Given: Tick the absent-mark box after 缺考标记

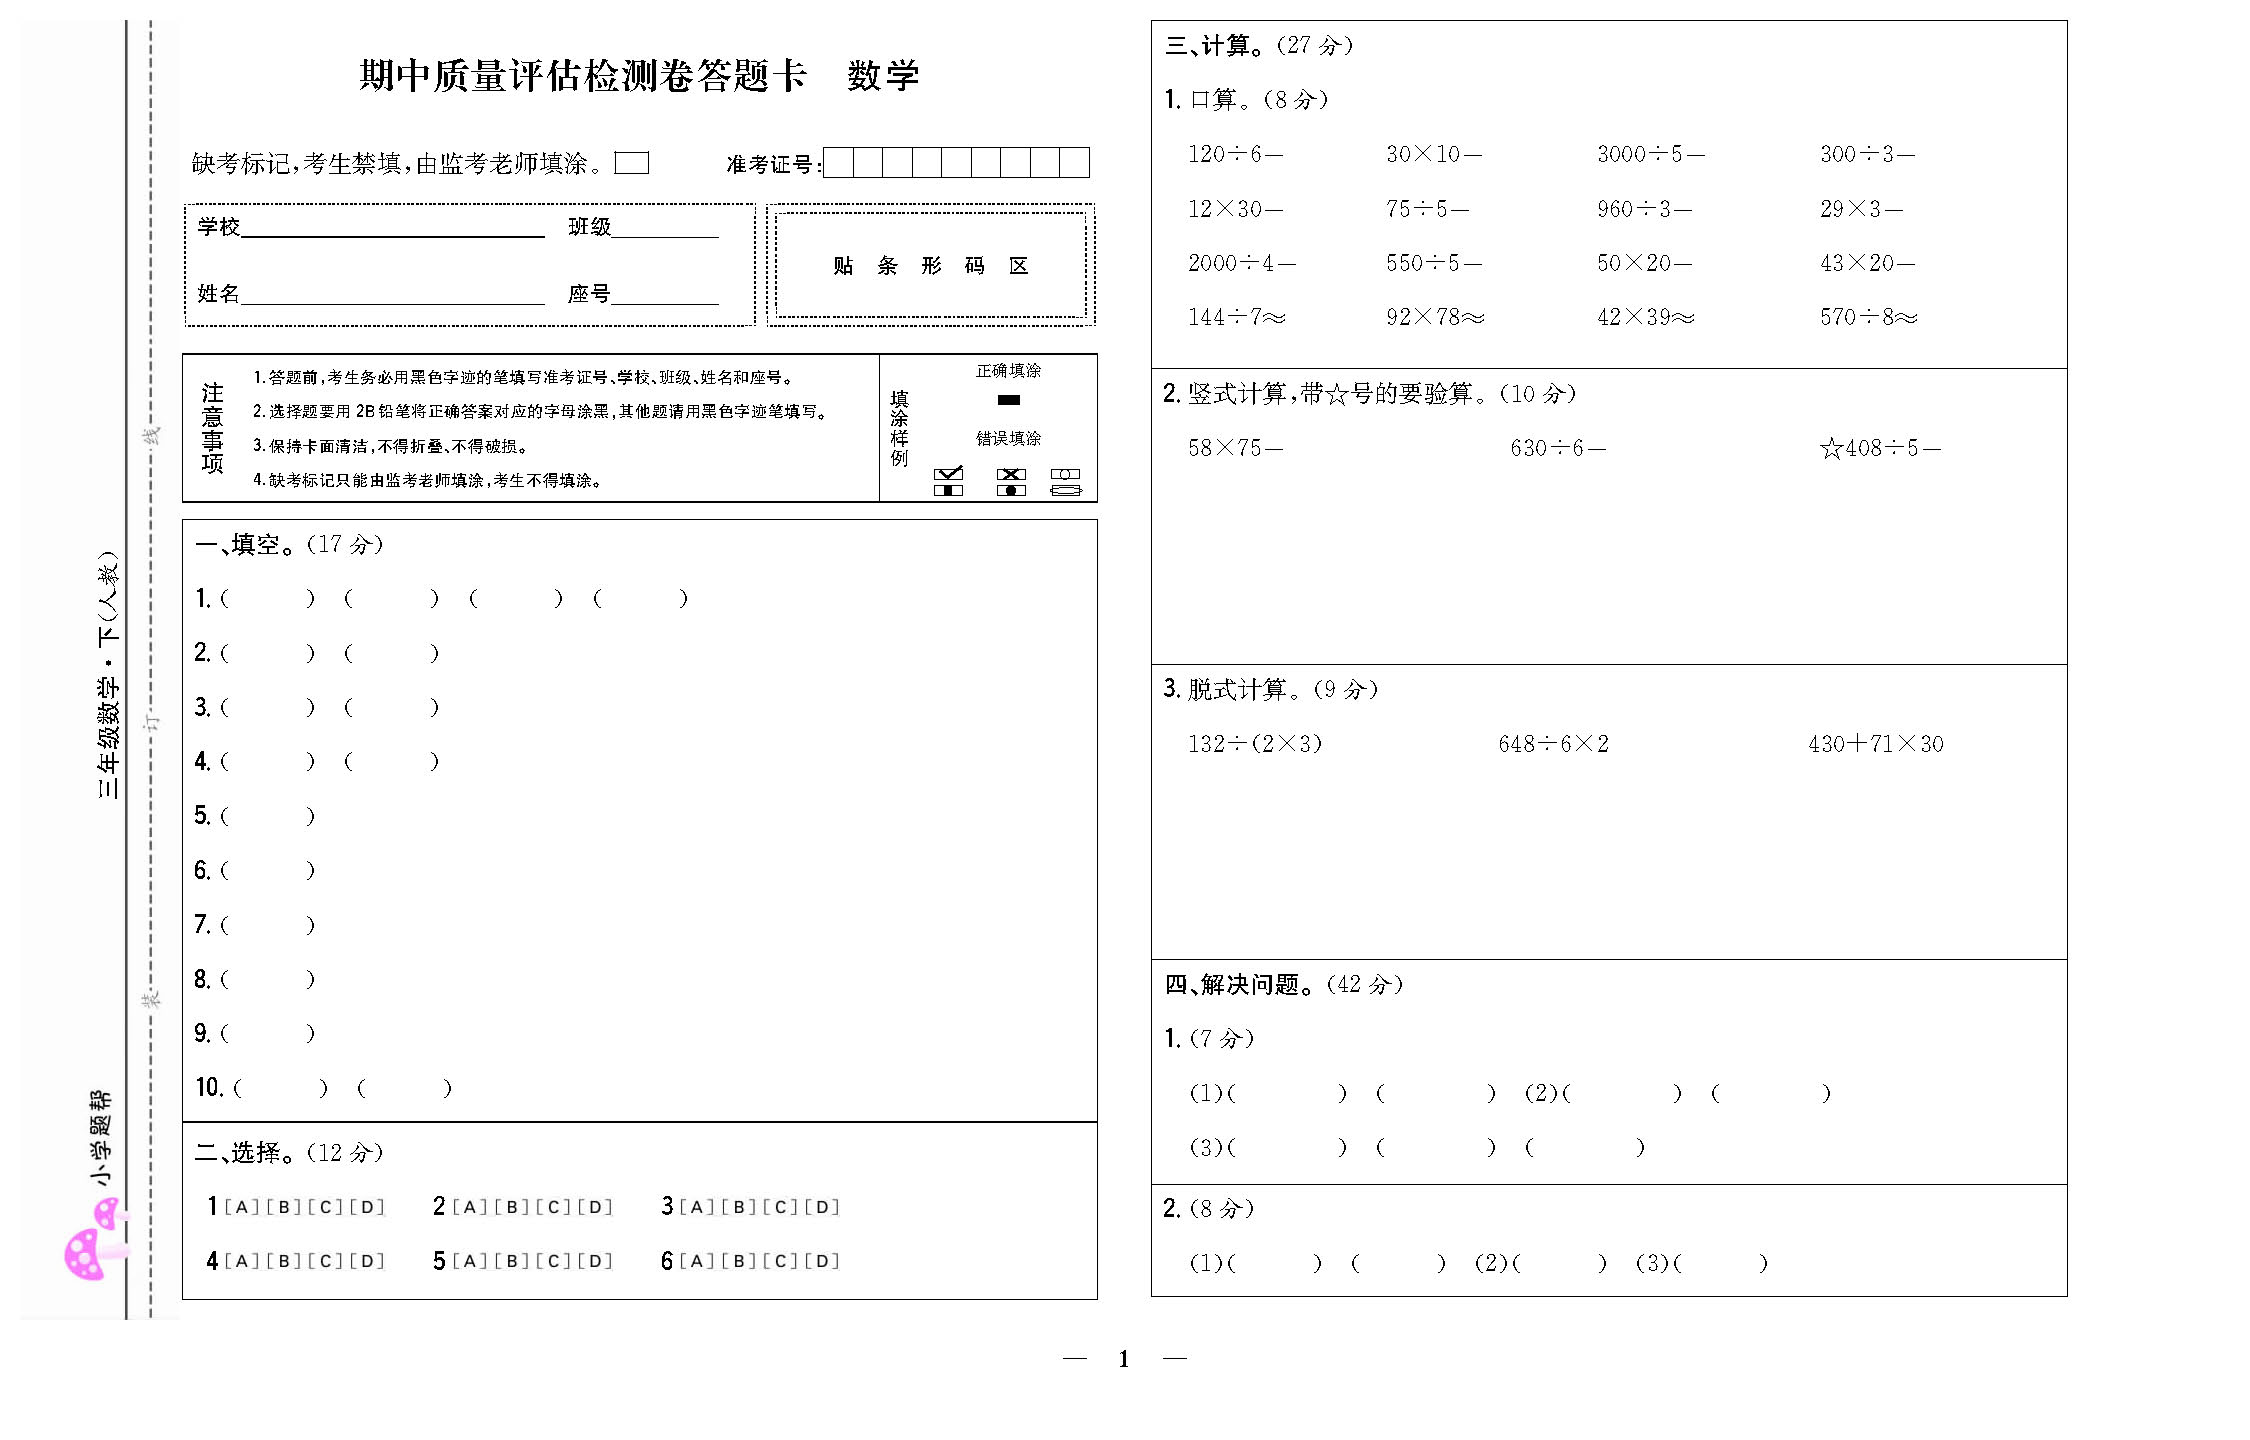Looking at the screenshot, I should [631, 163].
